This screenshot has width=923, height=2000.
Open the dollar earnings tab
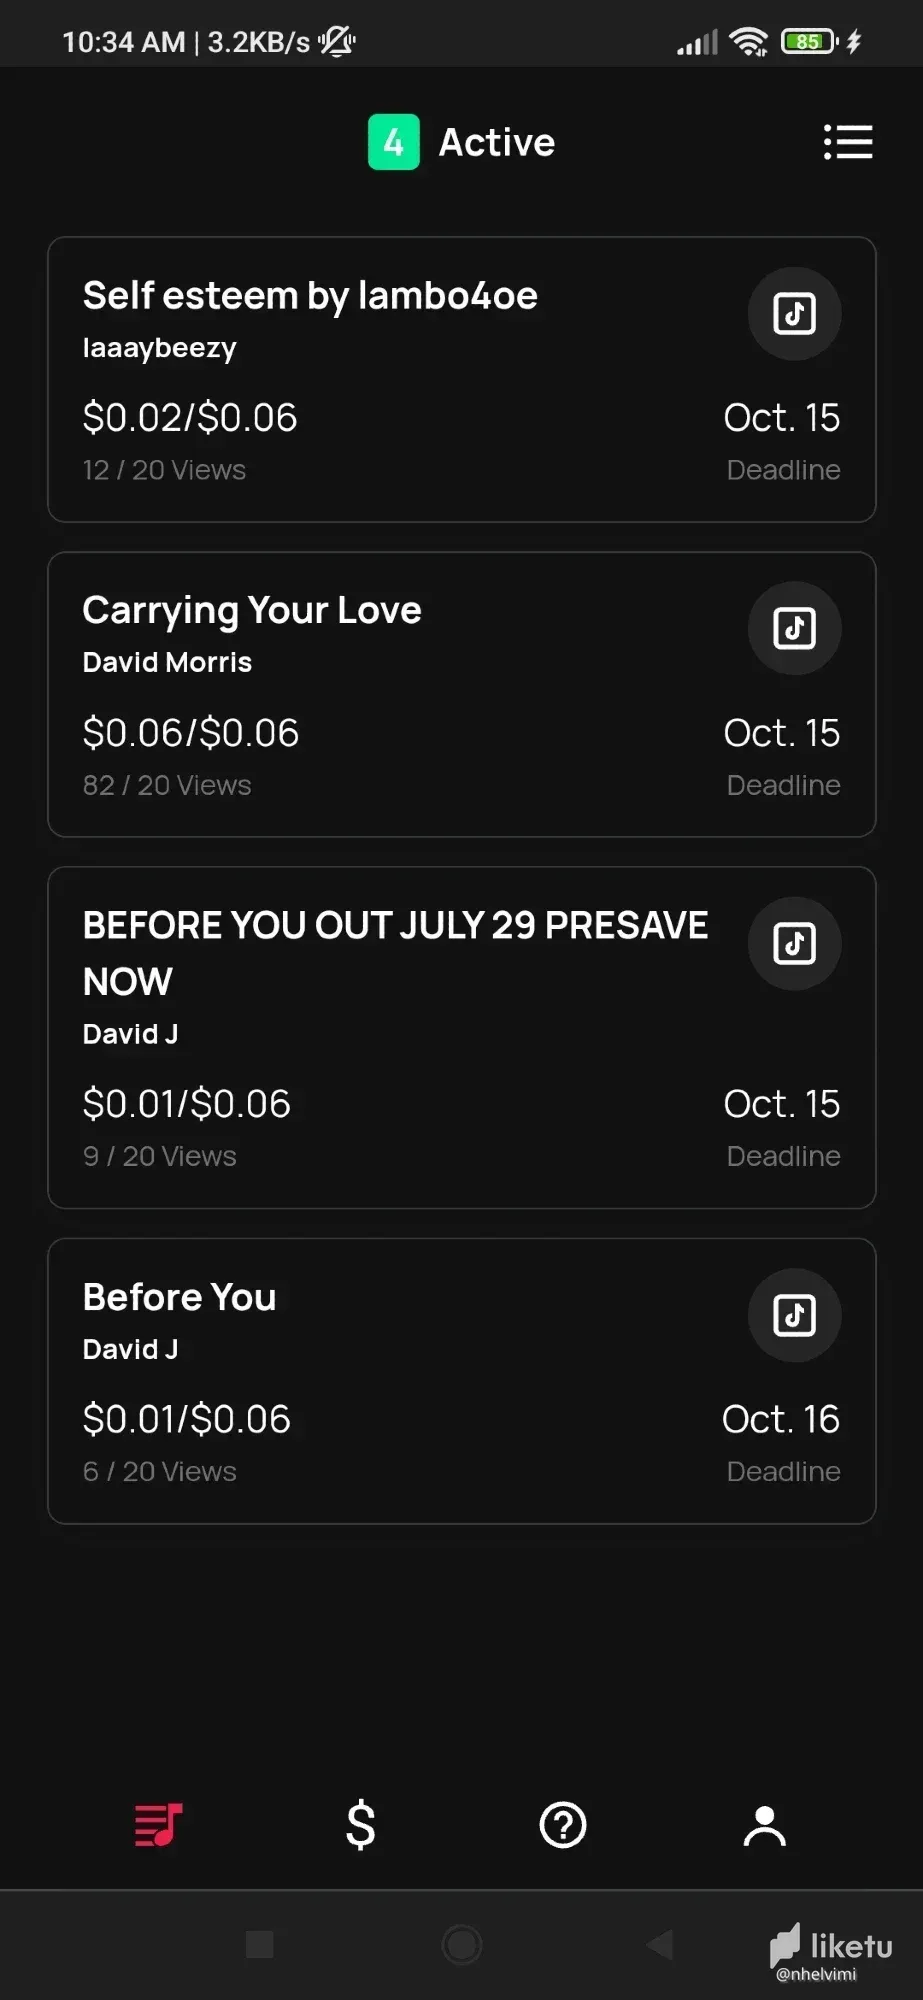[x=360, y=1825]
